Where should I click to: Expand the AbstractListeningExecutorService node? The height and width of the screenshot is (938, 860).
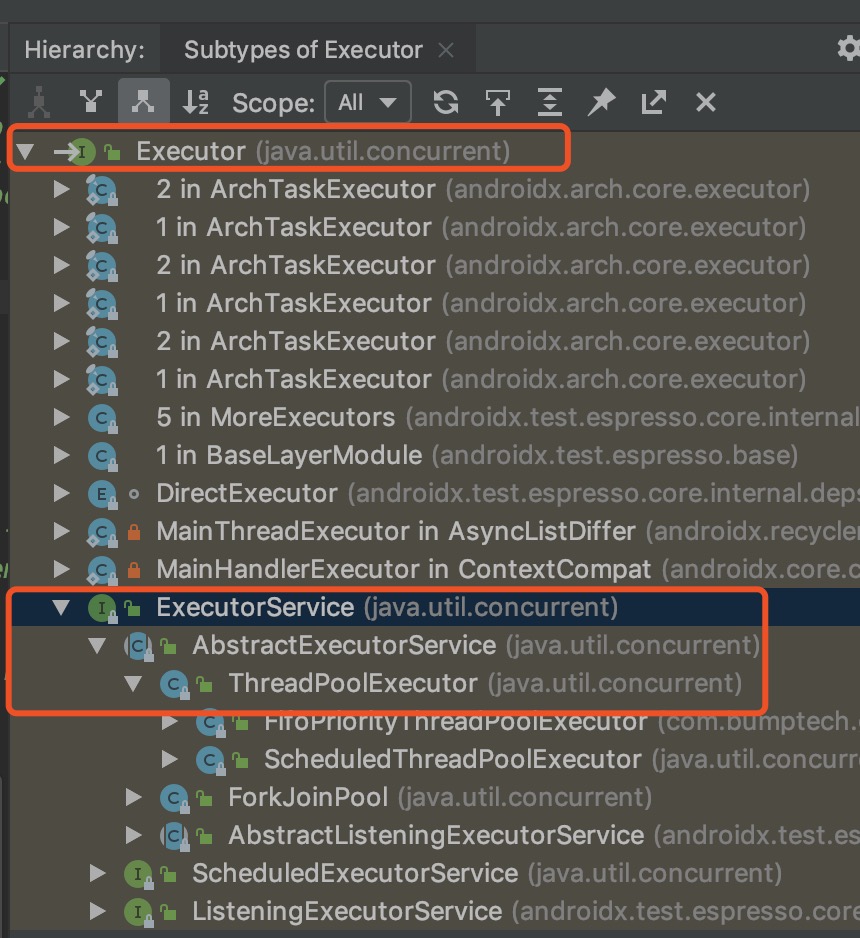click(133, 835)
